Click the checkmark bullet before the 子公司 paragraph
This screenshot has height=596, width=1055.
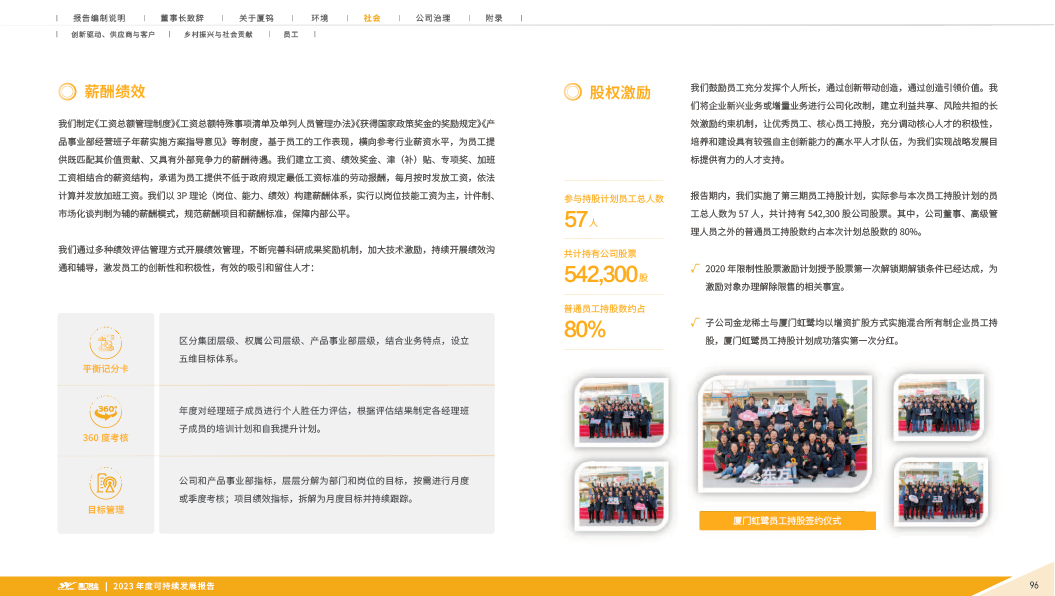(x=695, y=322)
